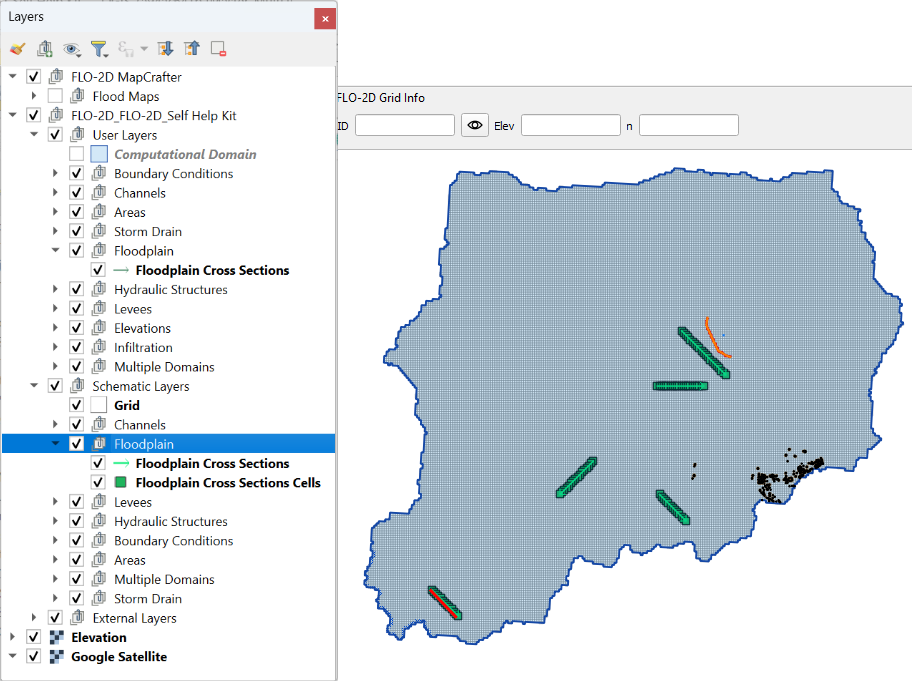Viewport: 912px width, 681px height.
Task: Check the Computational Domain layer checkbox
Action: pos(77,154)
